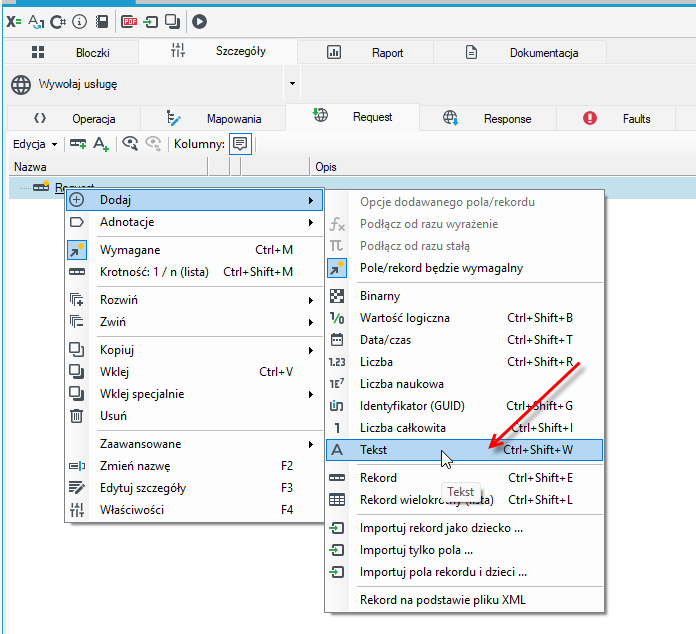Image resolution: width=696 pixels, height=634 pixels.
Task: Choose Wklej from context menu
Action: pos(194,372)
